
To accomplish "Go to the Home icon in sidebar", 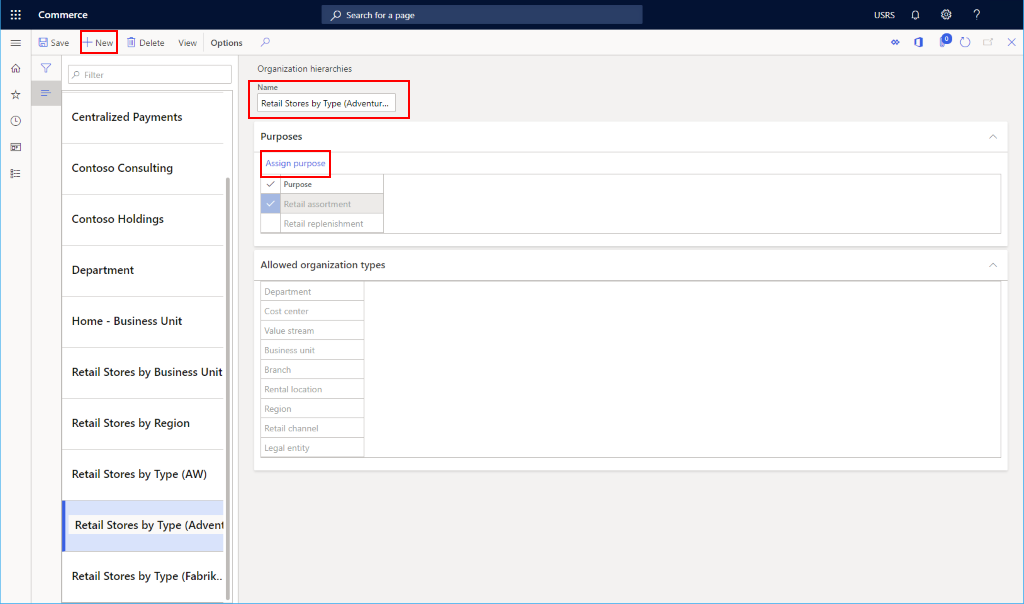I will [16, 69].
